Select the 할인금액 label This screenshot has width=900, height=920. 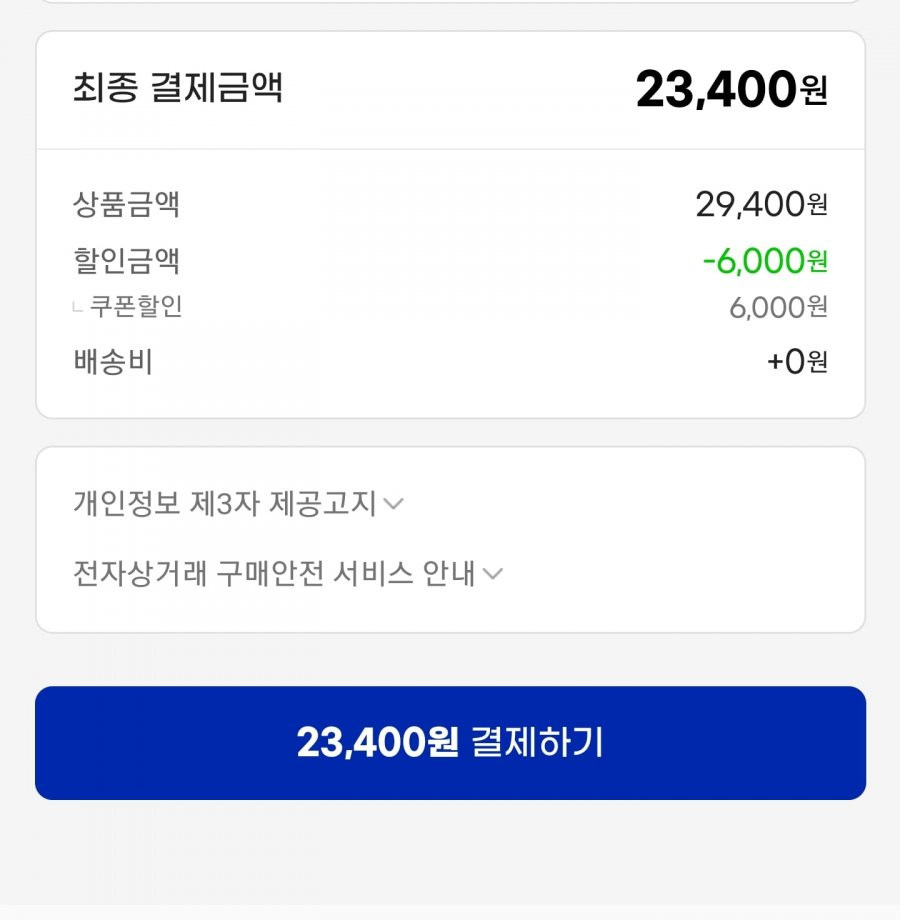click(126, 261)
